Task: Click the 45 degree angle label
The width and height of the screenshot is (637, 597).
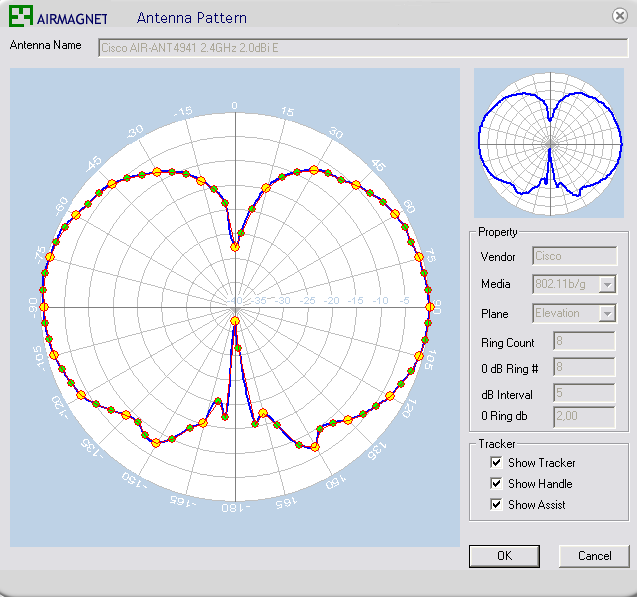Action: coord(378,165)
